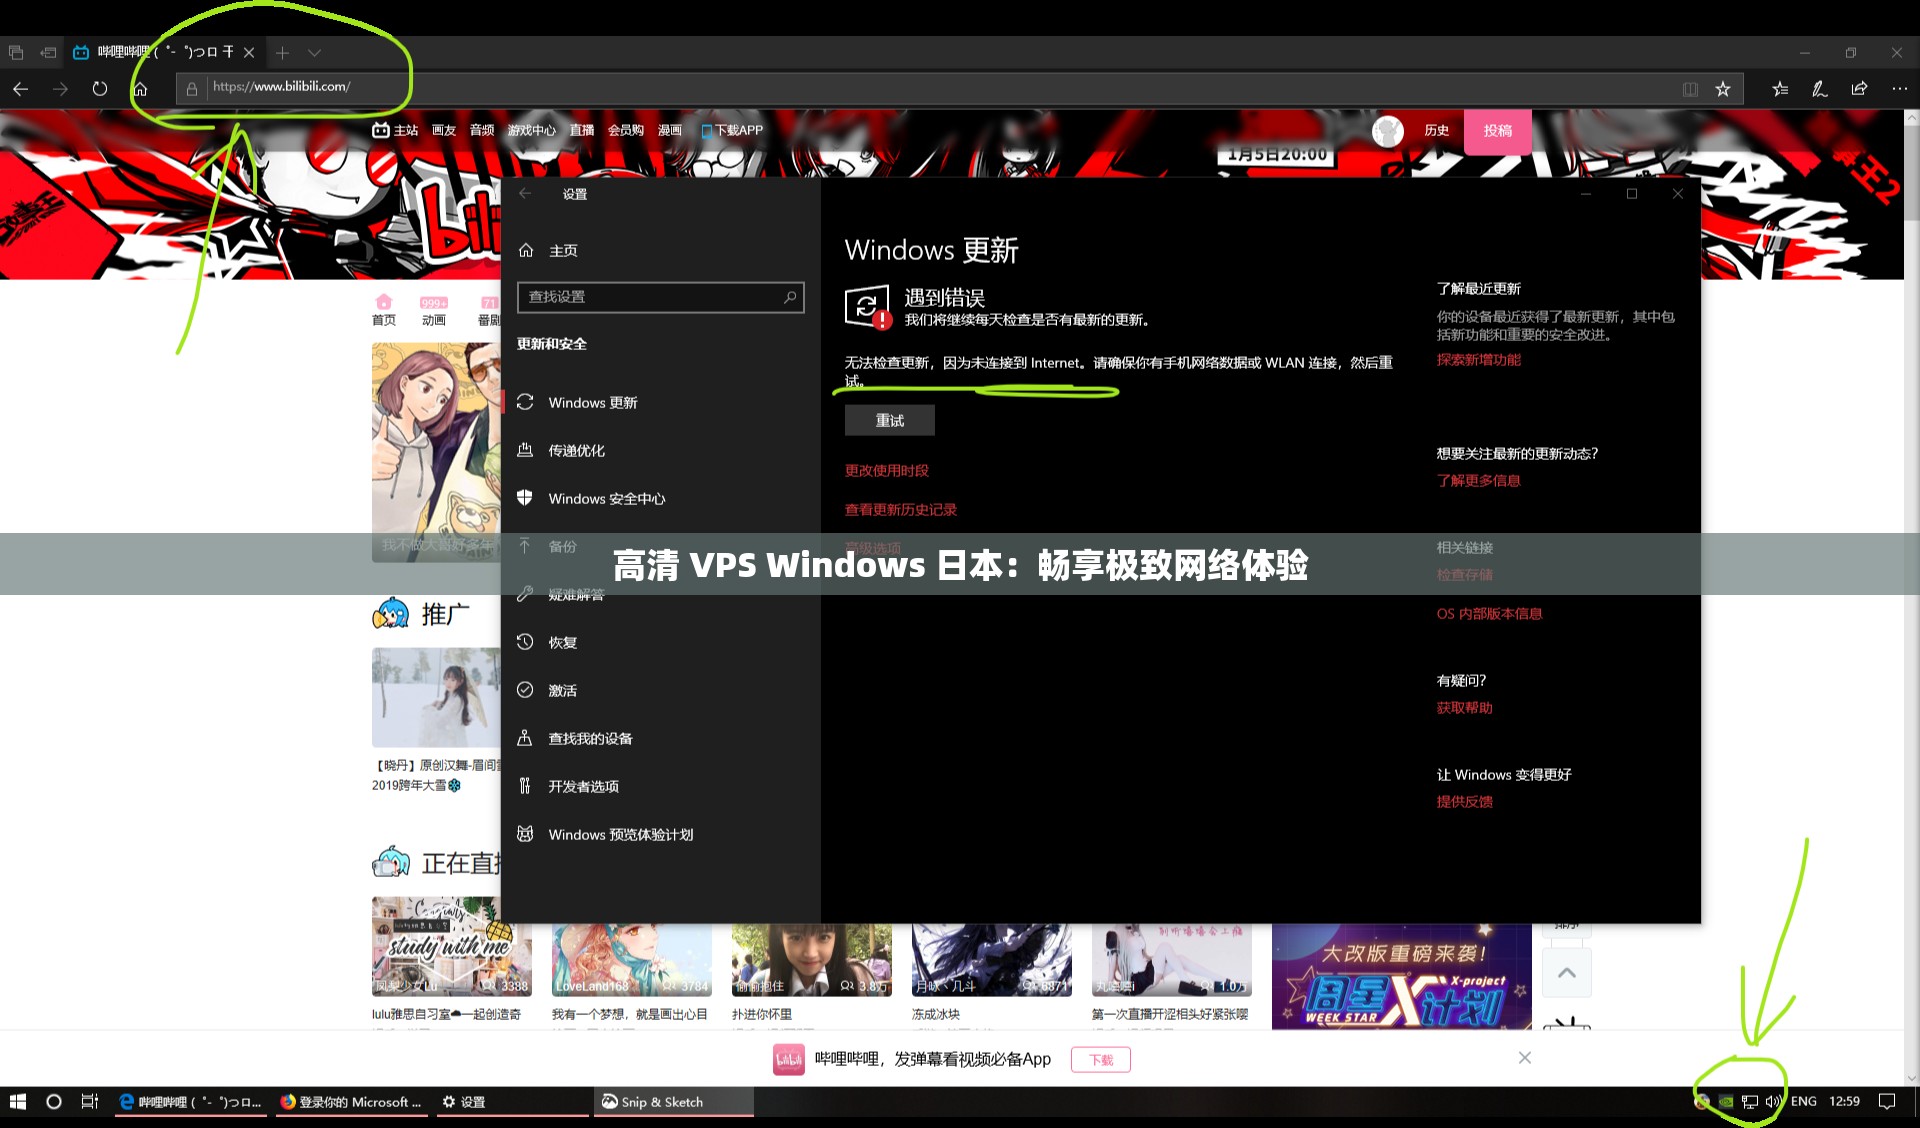Image resolution: width=1920 pixels, height=1128 pixels.
Task: Select 激活 in the settings sidebar
Action: click(x=561, y=690)
